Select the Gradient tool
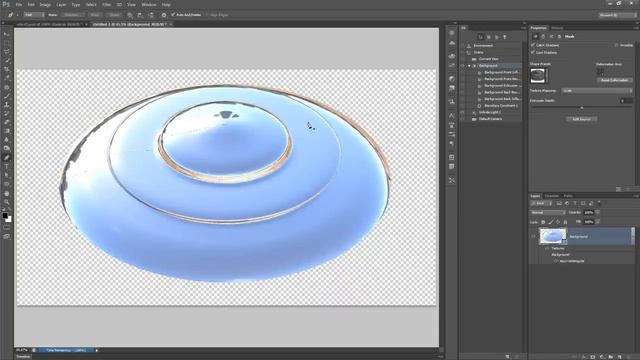Viewport: 640px width, 360px height. point(7,131)
